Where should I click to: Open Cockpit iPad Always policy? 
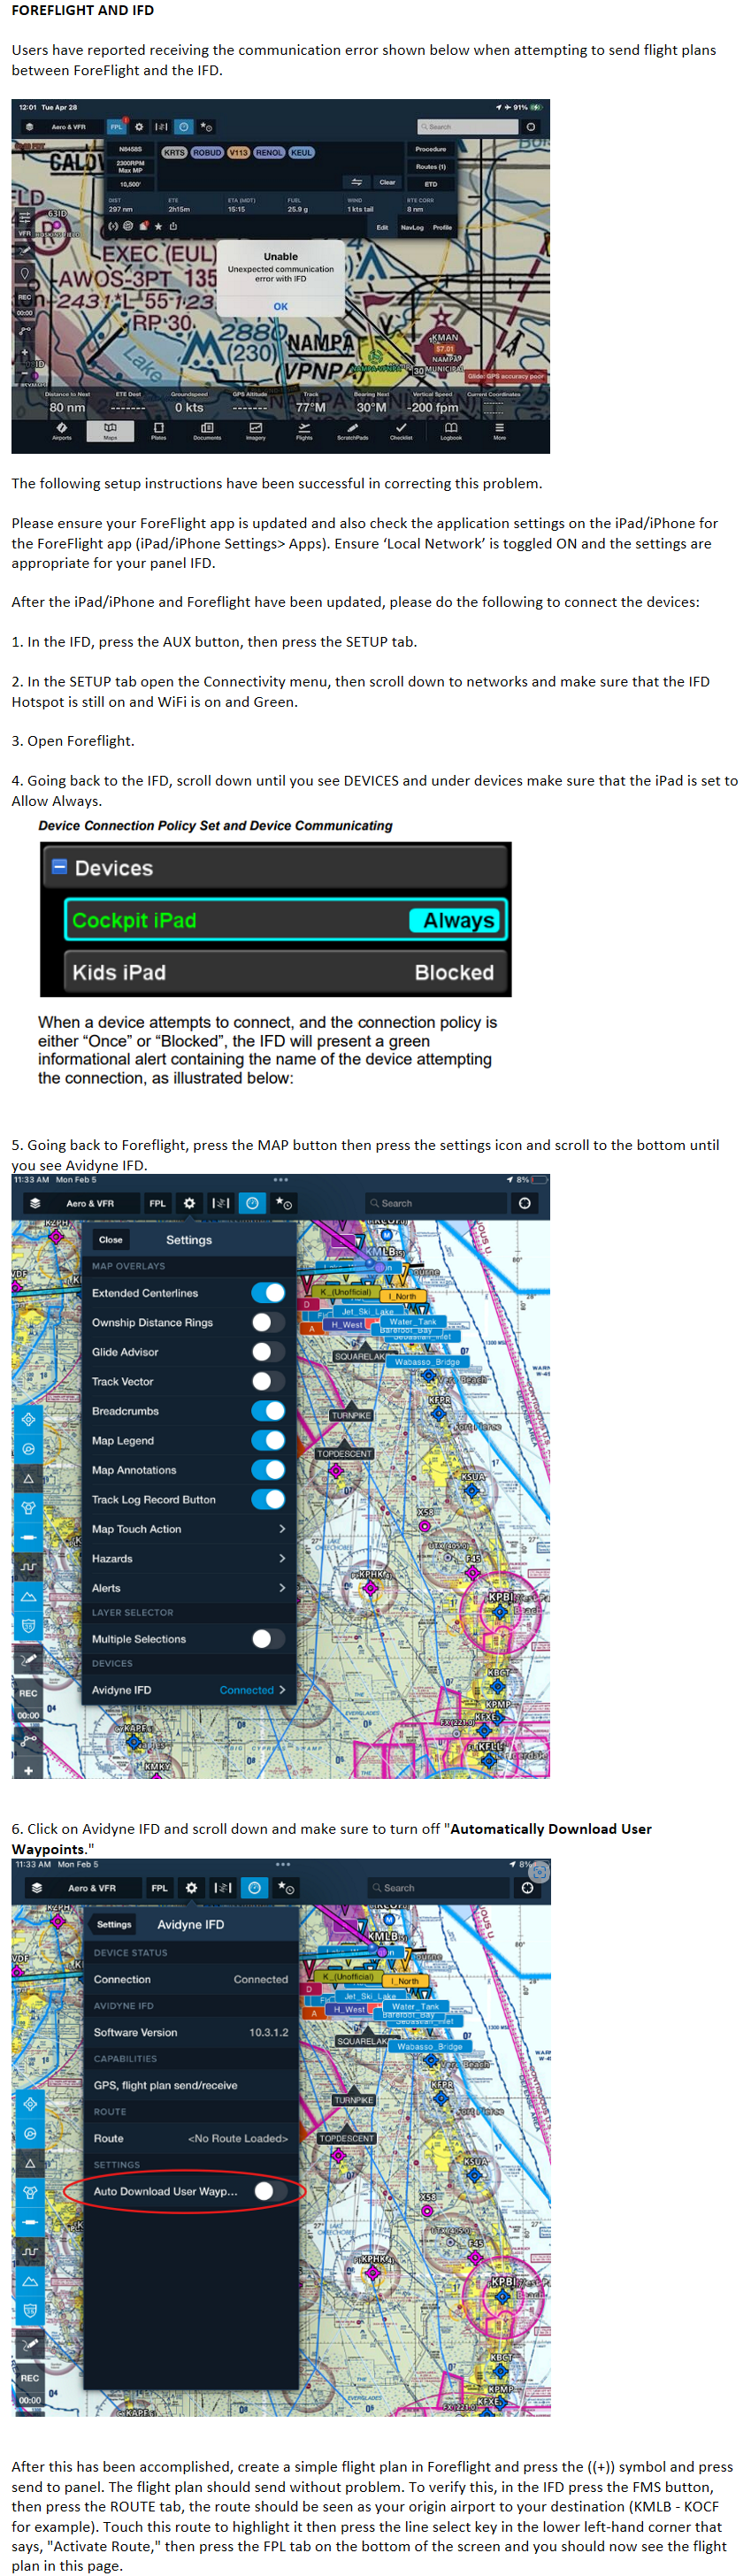tap(285, 920)
